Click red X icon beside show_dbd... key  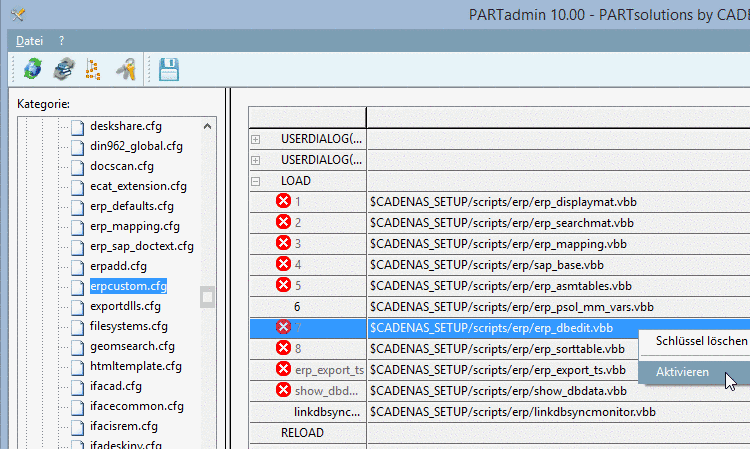(283, 390)
